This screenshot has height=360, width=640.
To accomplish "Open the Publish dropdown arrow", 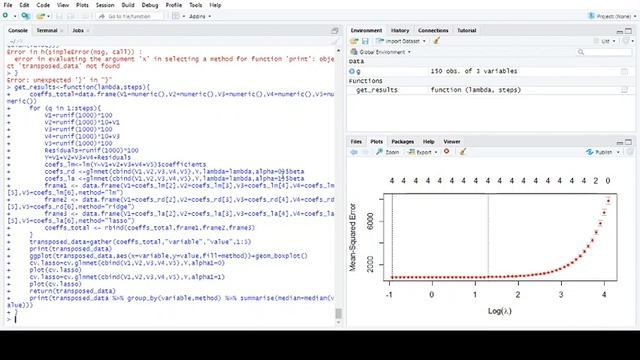I will coord(618,152).
